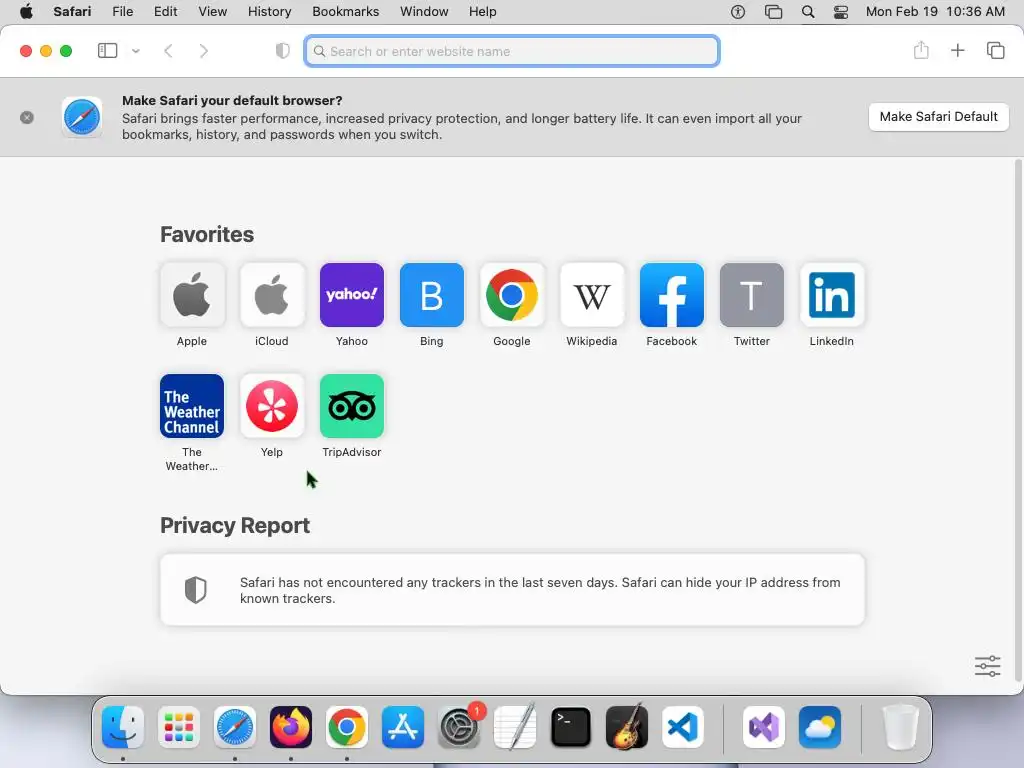Launch Visual Studio Code from the Dock
1024x768 pixels.
tap(682, 727)
